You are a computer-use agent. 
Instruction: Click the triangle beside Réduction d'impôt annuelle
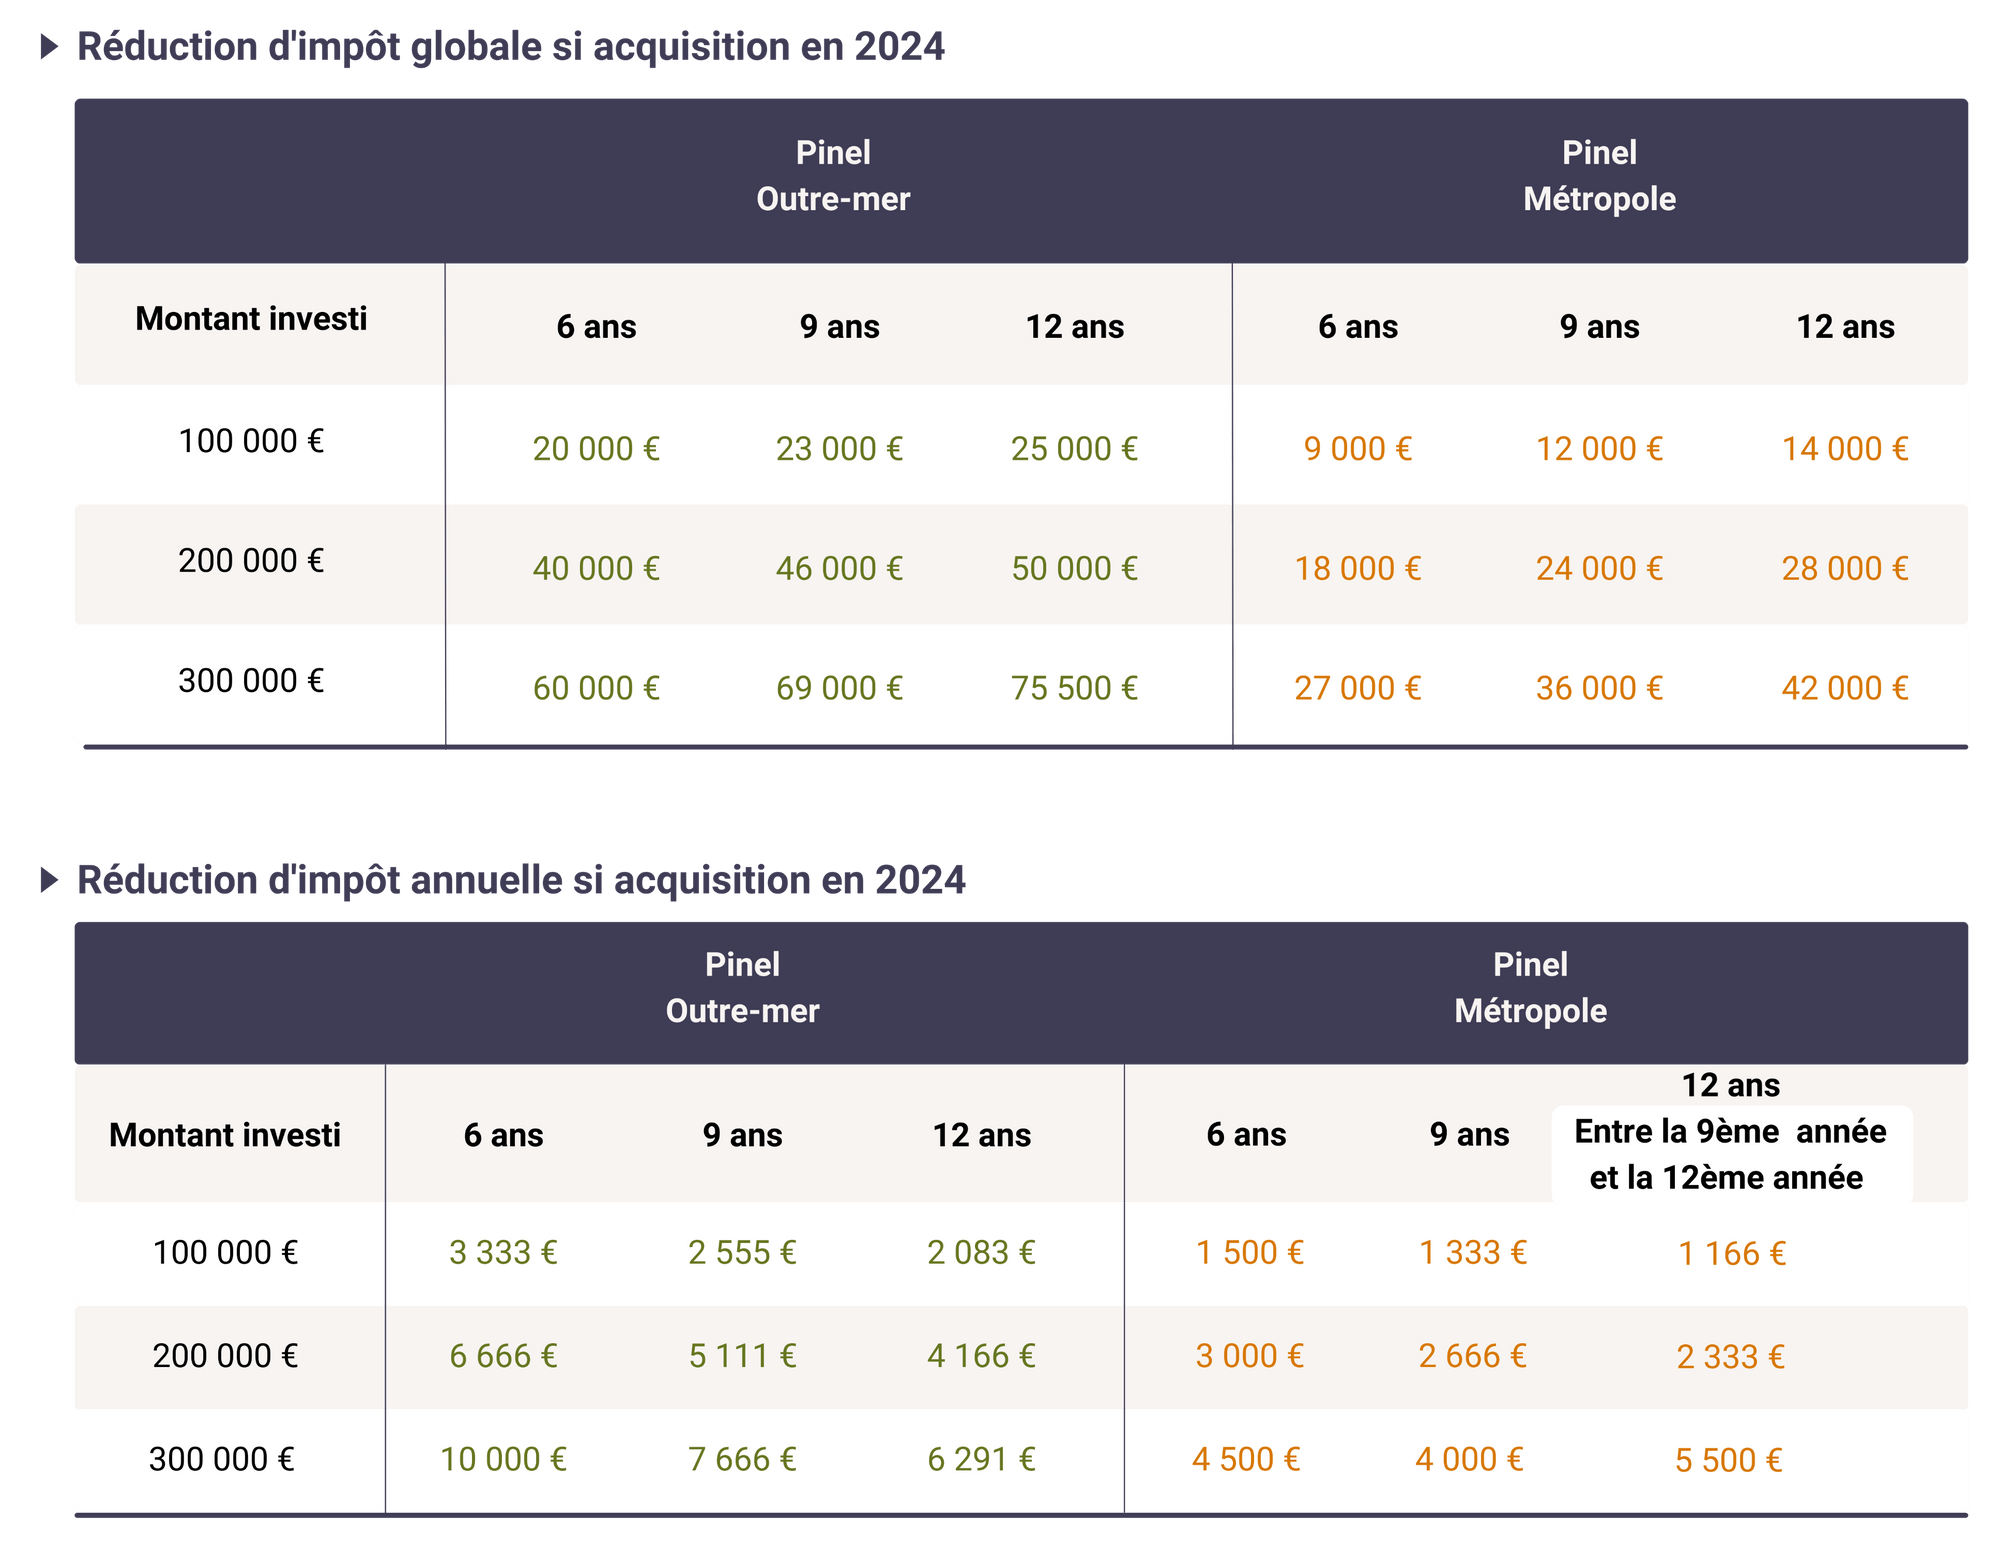(48, 880)
